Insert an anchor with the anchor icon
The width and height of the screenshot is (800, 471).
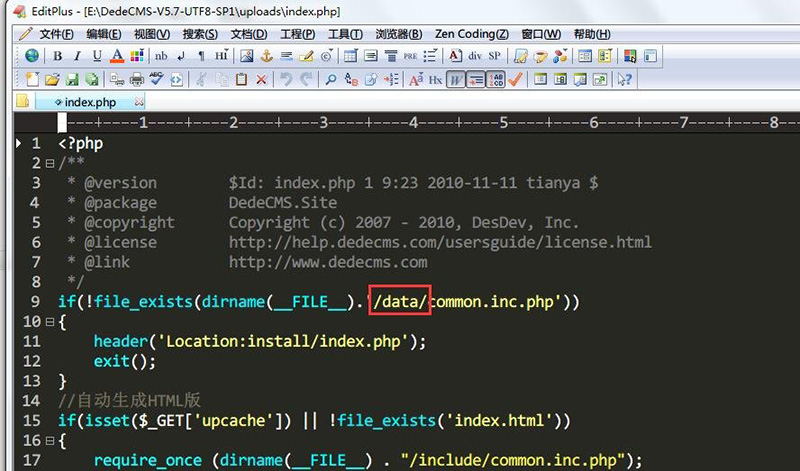(267, 57)
